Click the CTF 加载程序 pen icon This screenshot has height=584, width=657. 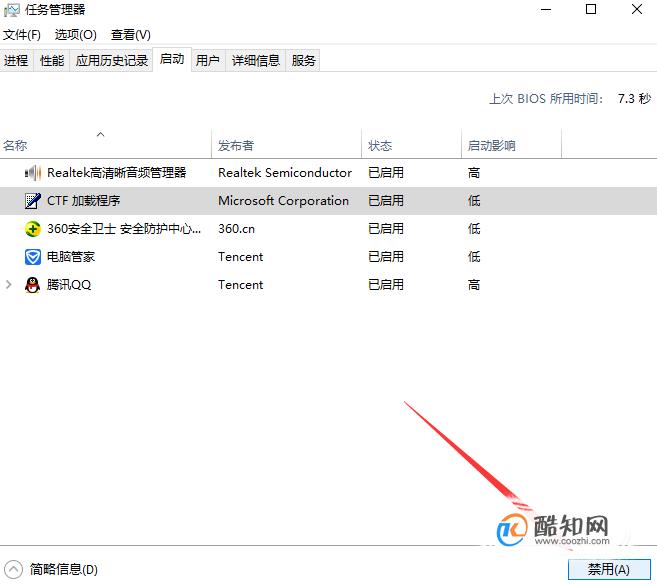[x=33, y=201]
